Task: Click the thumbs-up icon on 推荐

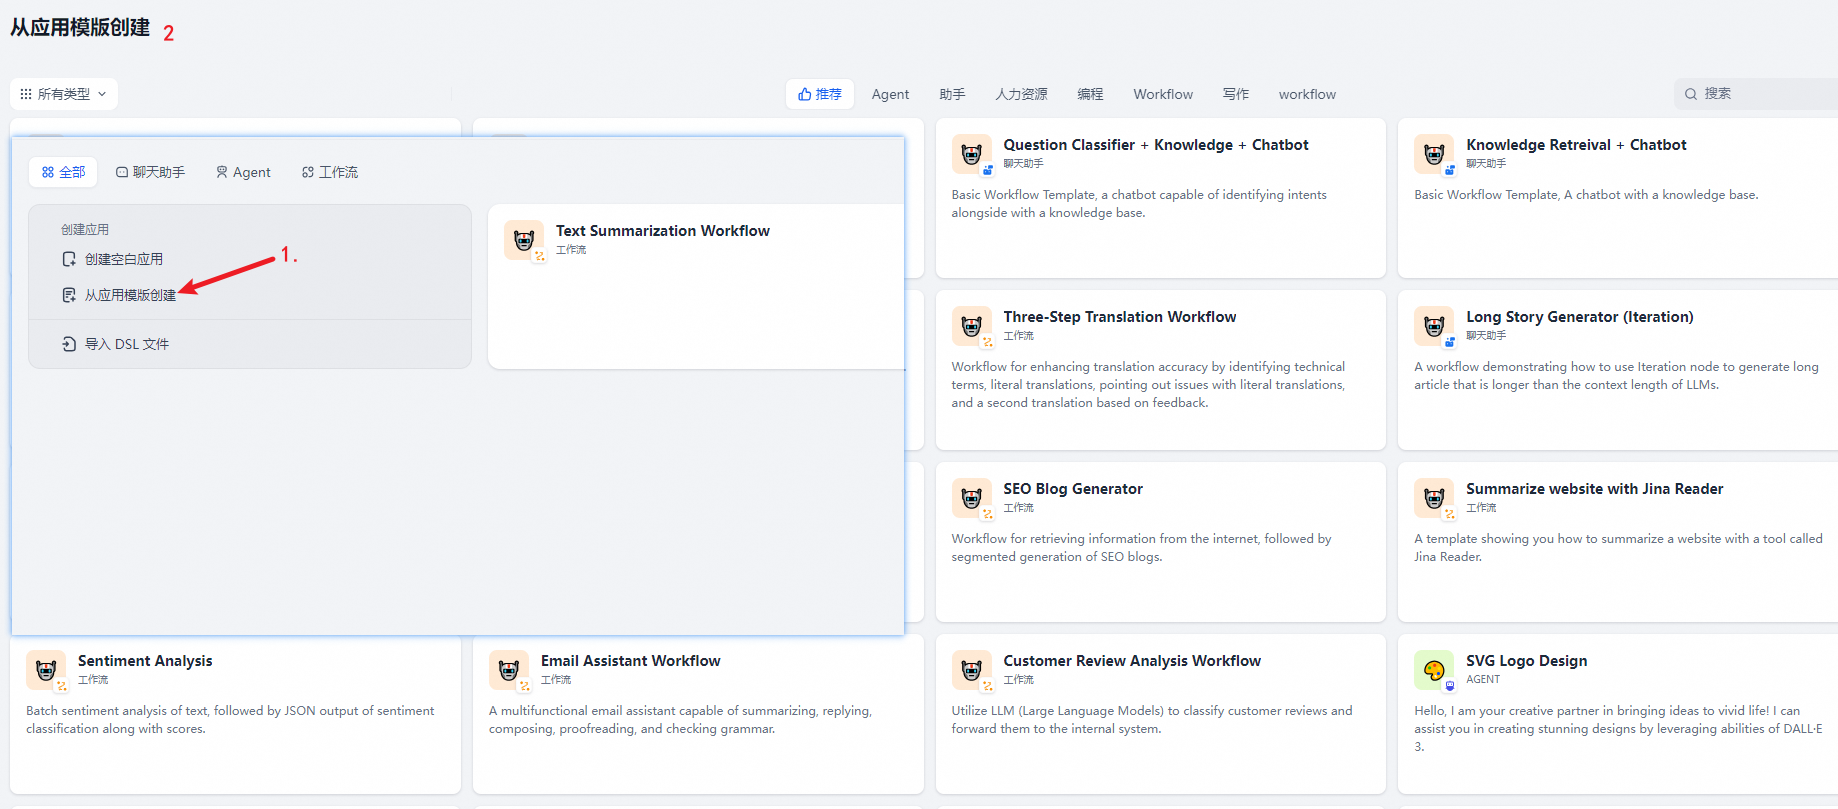Action: pyautogui.click(x=804, y=94)
